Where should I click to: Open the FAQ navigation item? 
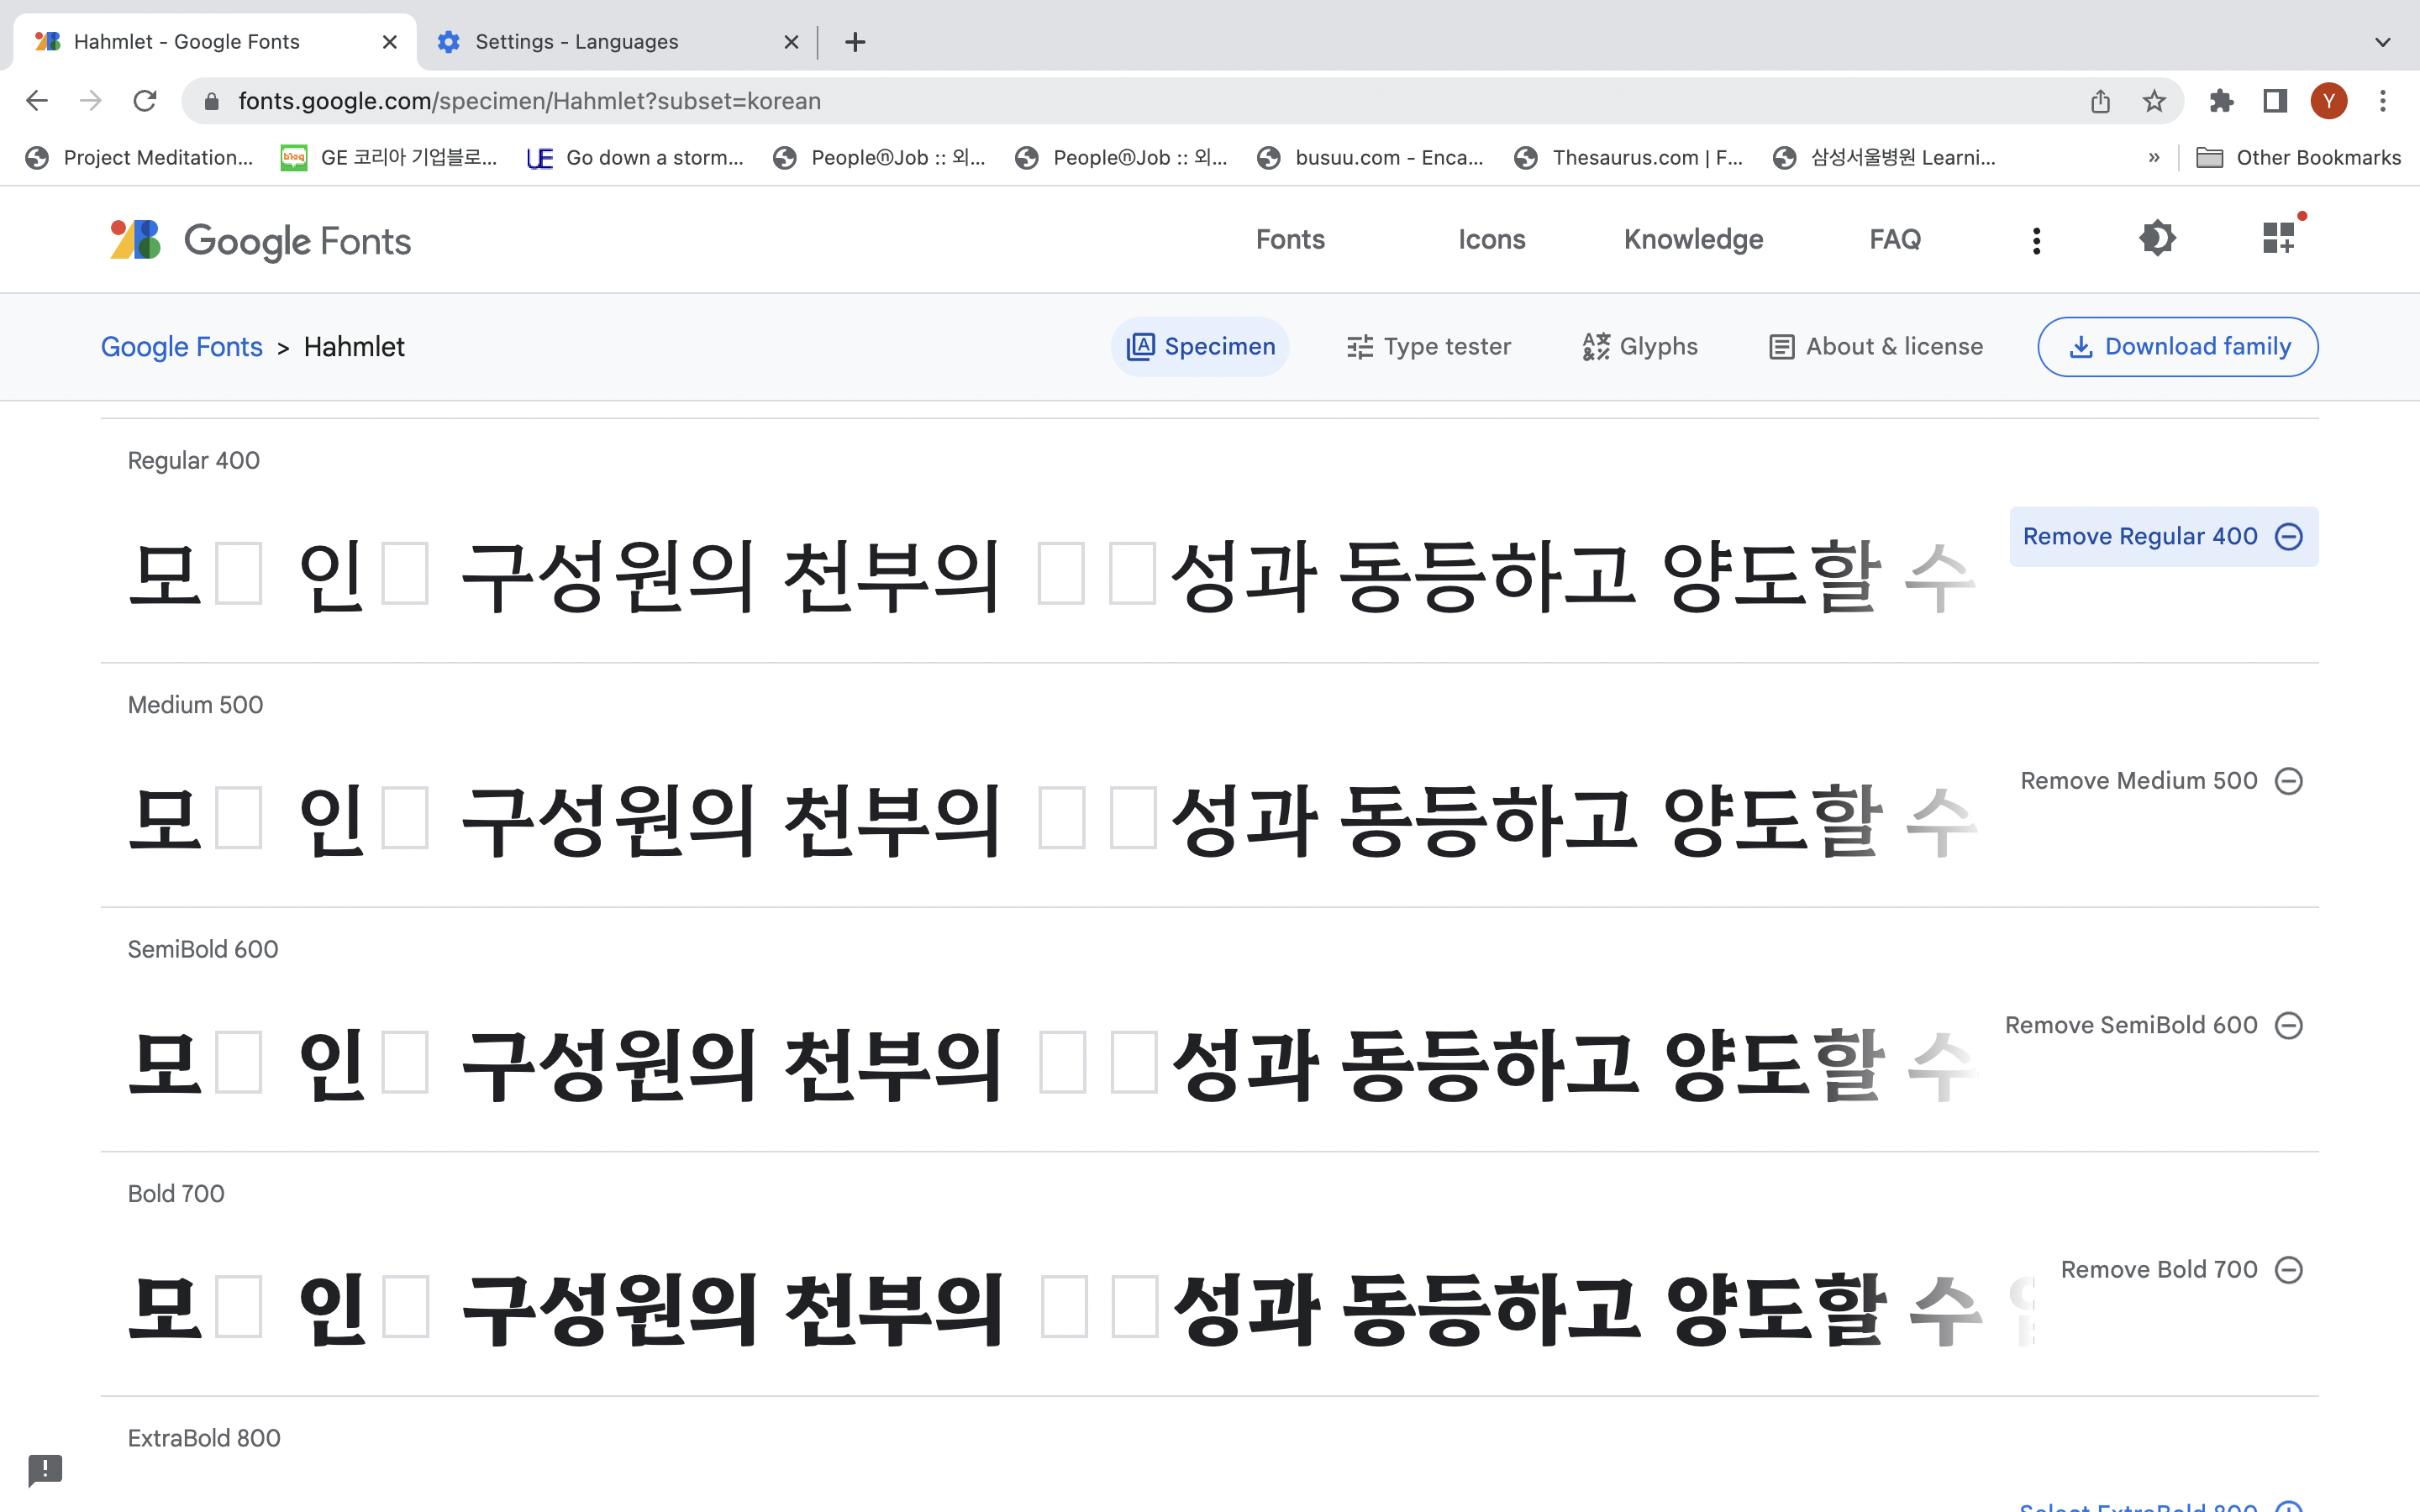[x=1895, y=240]
